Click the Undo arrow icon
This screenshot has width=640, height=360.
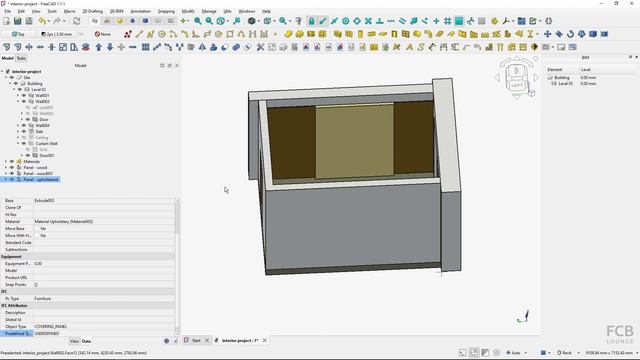42,21
